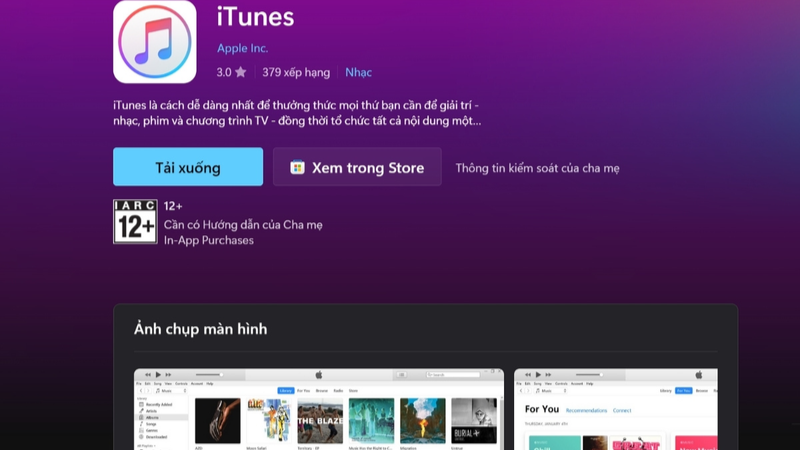Open the Library albums screenshot thumbnail
This screenshot has width=800, height=450.
click(x=319, y=409)
